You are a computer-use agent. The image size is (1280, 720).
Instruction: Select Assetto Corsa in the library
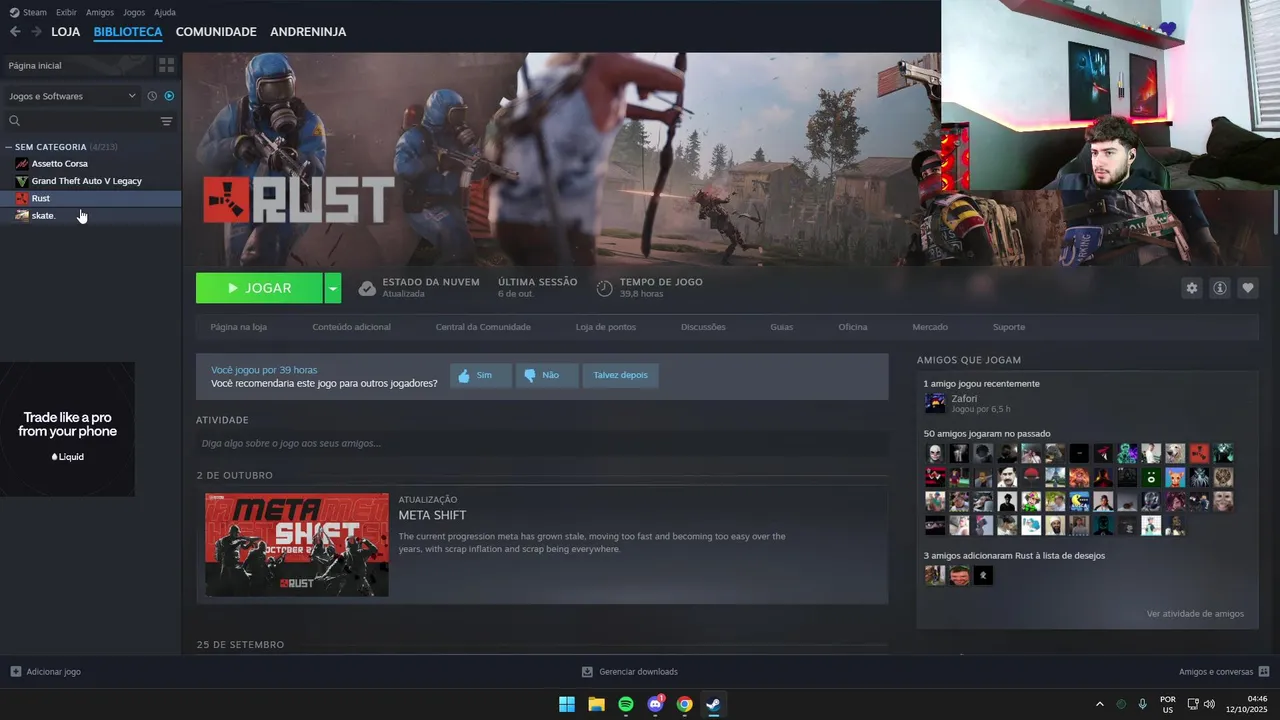tap(59, 163)
